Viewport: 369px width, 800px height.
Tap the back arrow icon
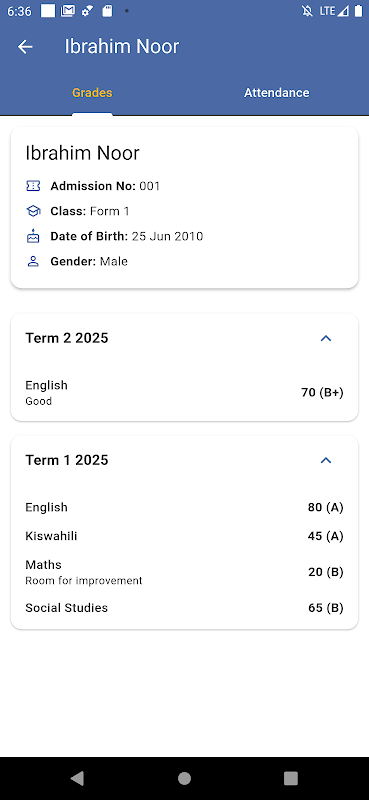(25, 47)
